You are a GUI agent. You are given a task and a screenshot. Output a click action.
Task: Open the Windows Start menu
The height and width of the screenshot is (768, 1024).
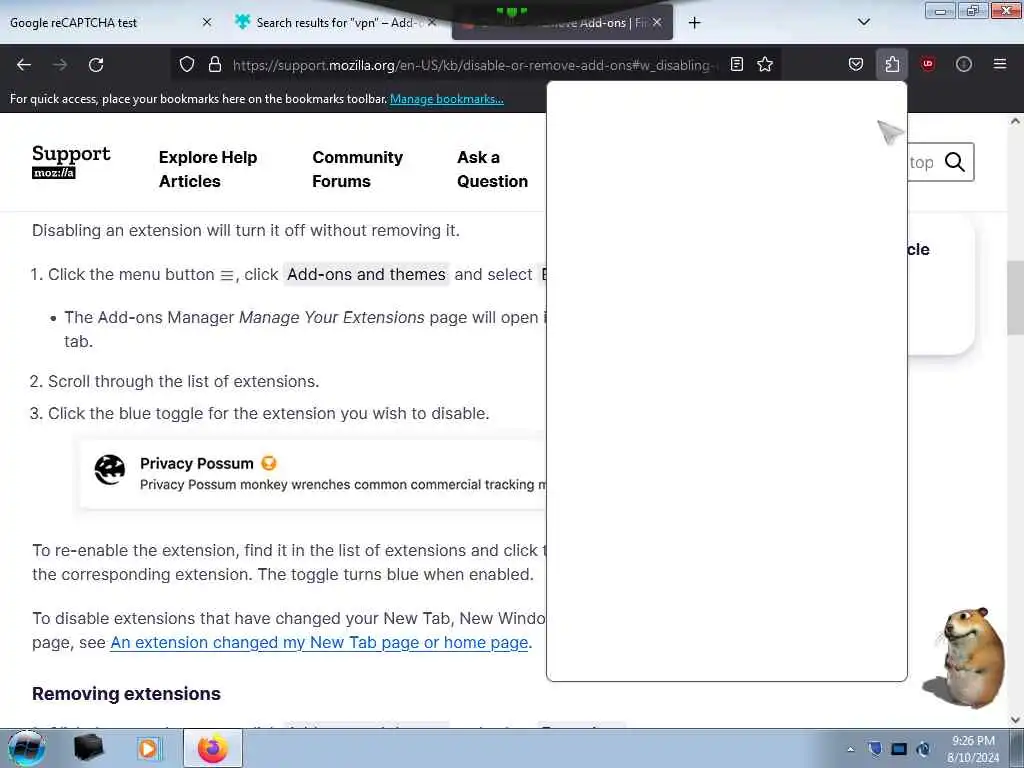[26, 748]
